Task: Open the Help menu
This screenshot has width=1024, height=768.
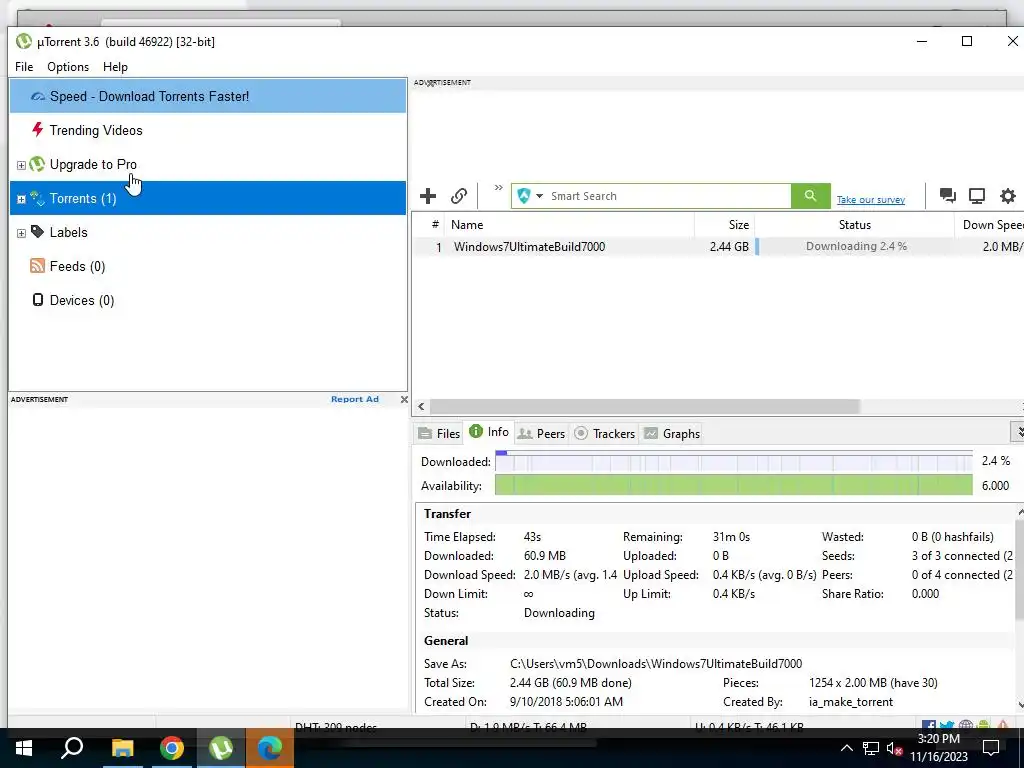Action: 115,67
